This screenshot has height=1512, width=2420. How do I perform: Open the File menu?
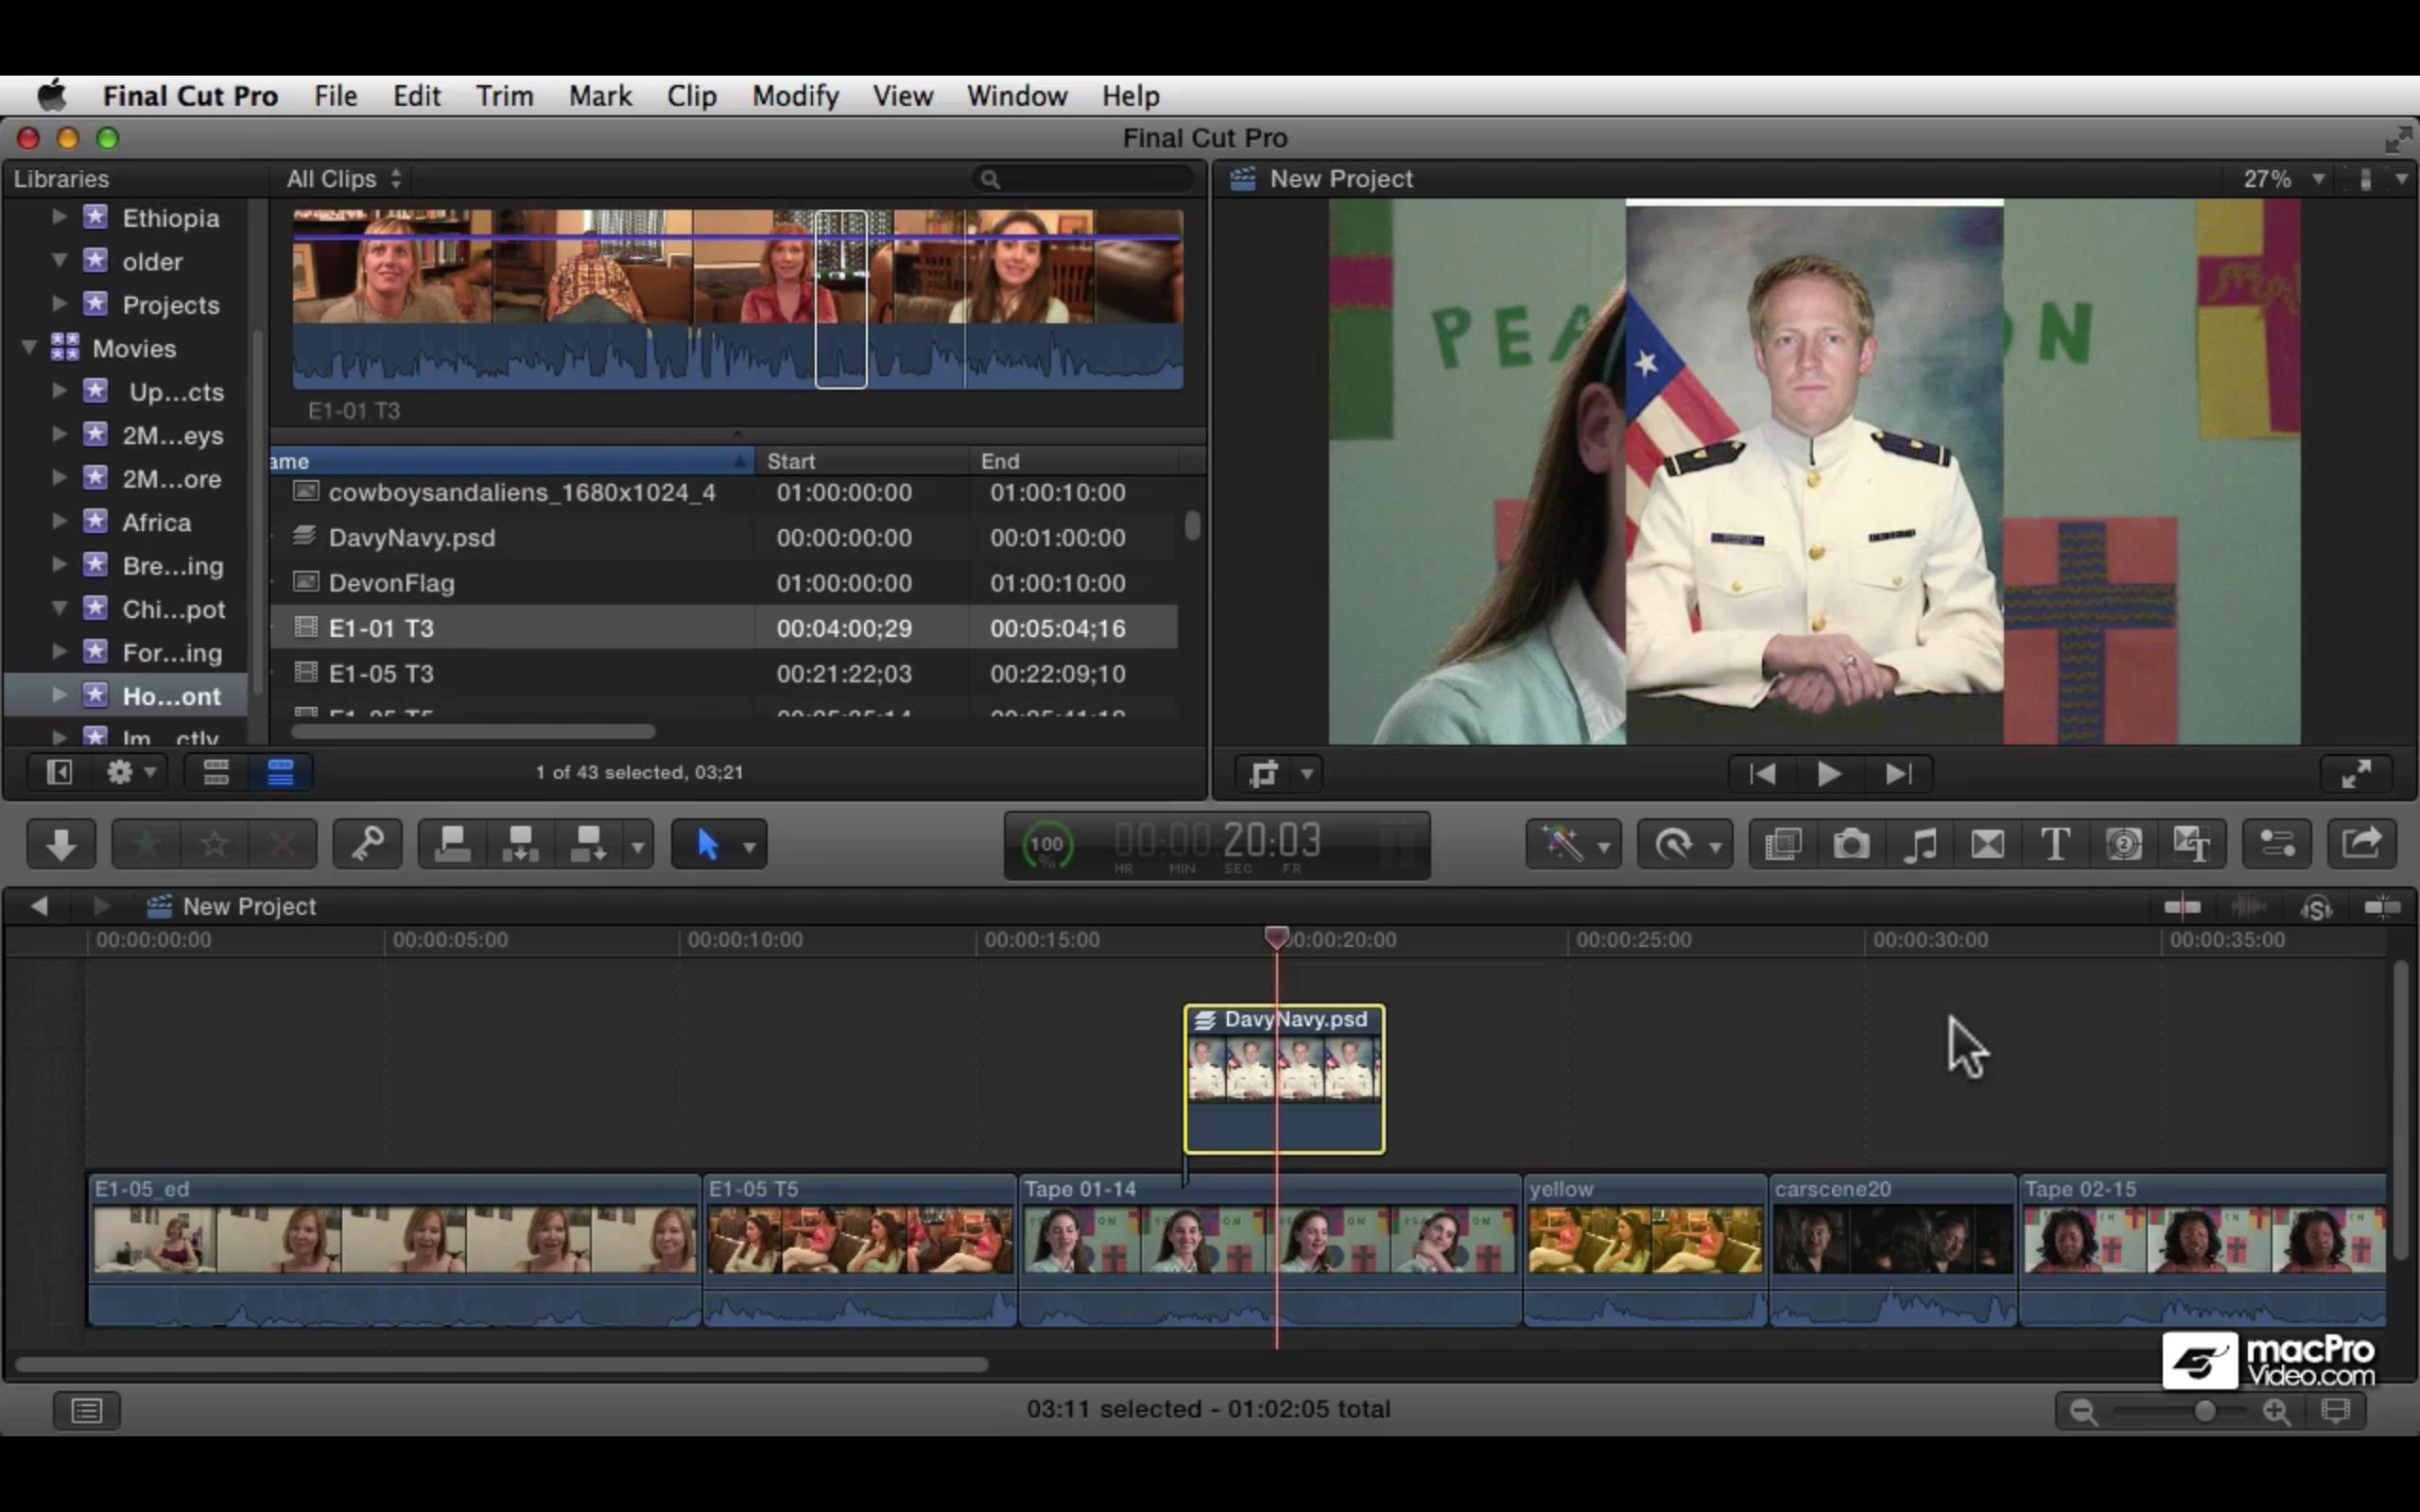coord(335,96)
